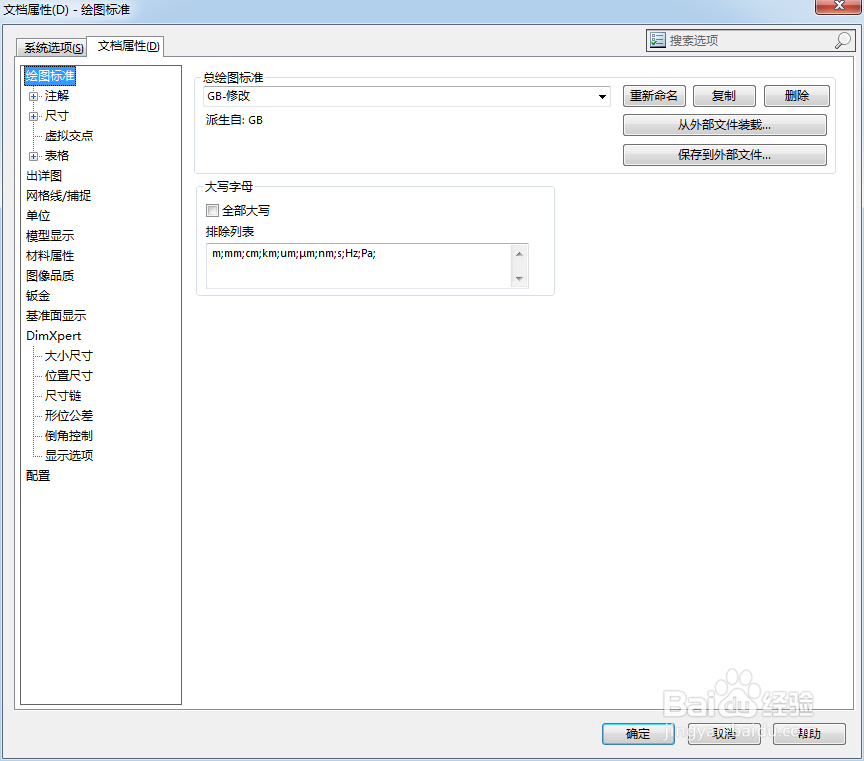Image resolution: width=864 pixels, height=761 pixels.
Task: Open 单位 settings
Action: tap(38, 216)
